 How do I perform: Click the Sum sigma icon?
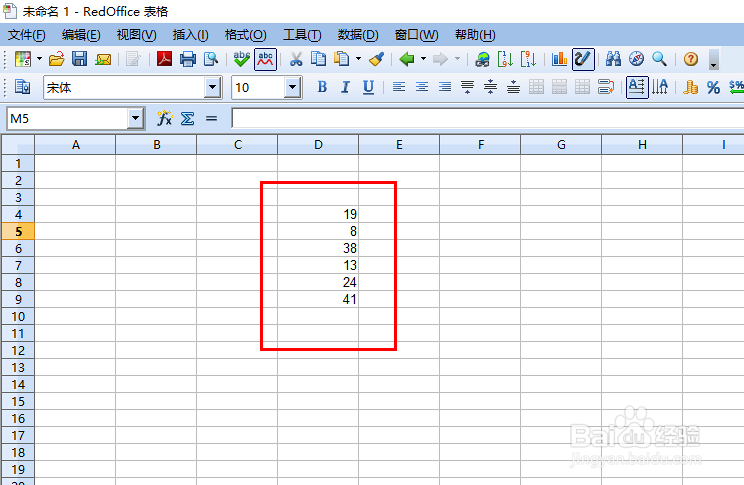(187, 118)
